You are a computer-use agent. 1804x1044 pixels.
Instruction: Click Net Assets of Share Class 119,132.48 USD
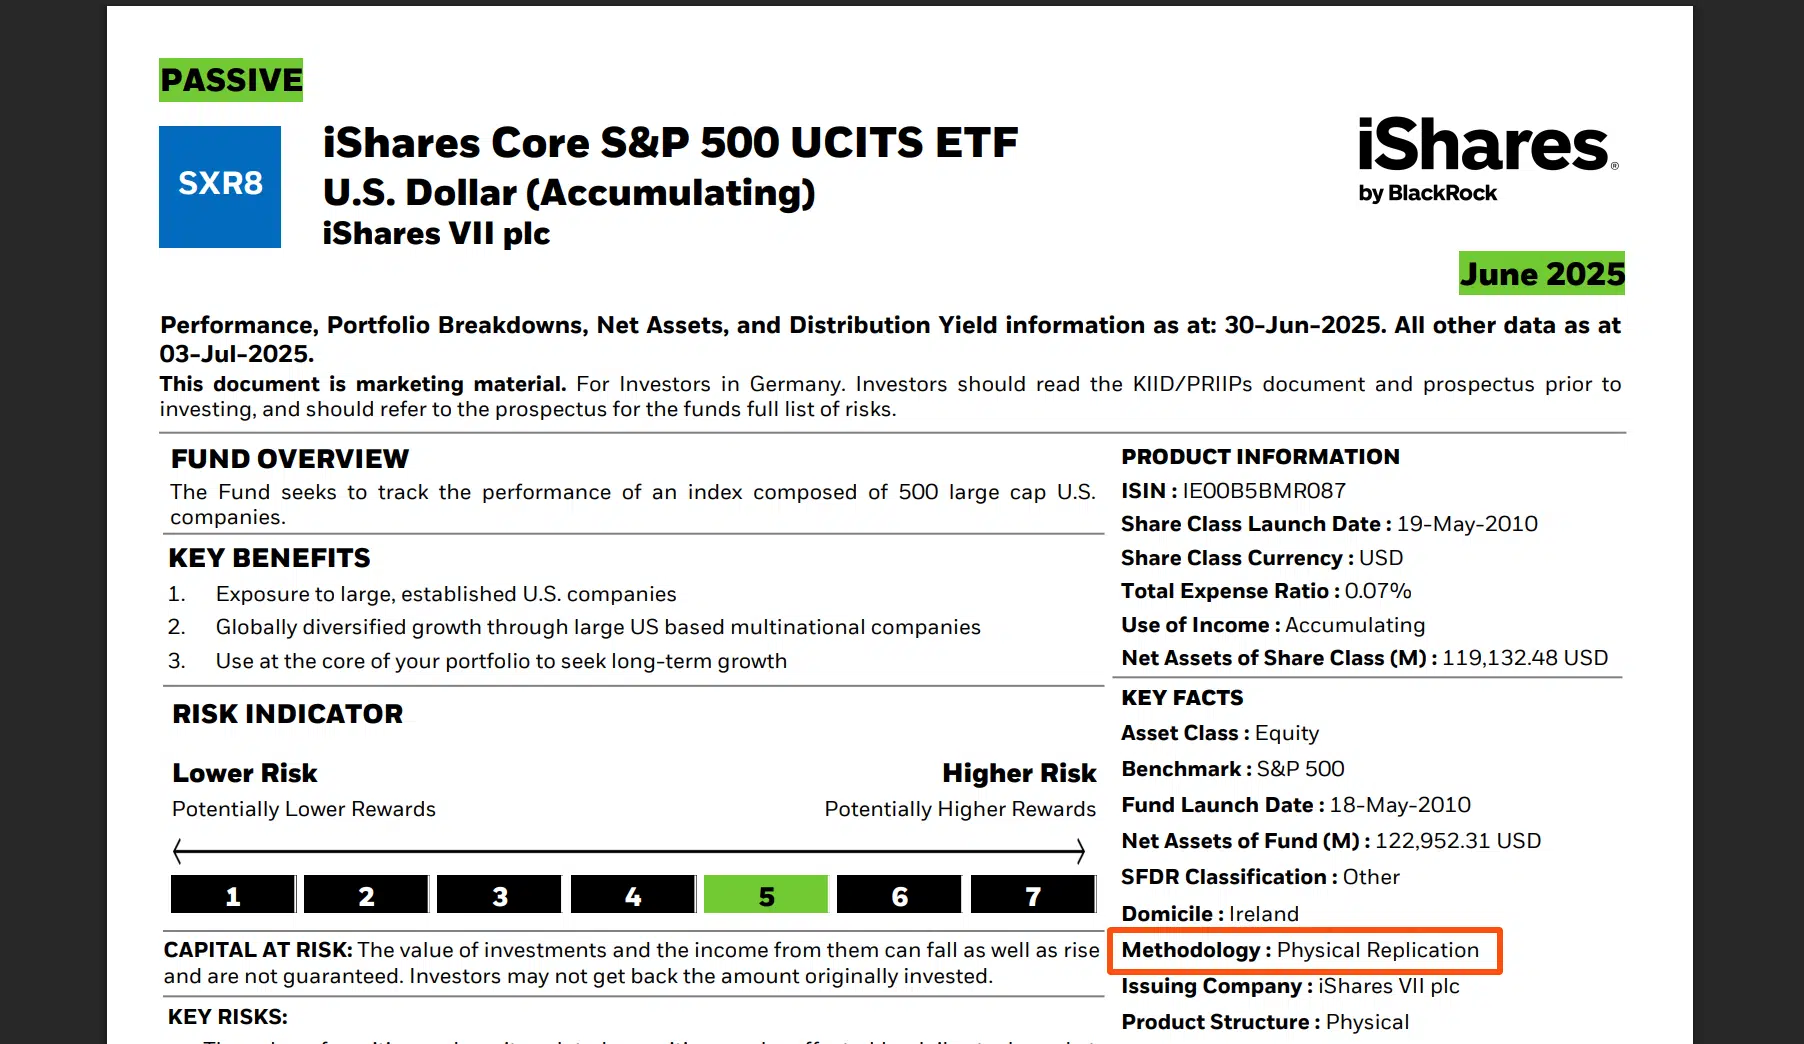1364,658
